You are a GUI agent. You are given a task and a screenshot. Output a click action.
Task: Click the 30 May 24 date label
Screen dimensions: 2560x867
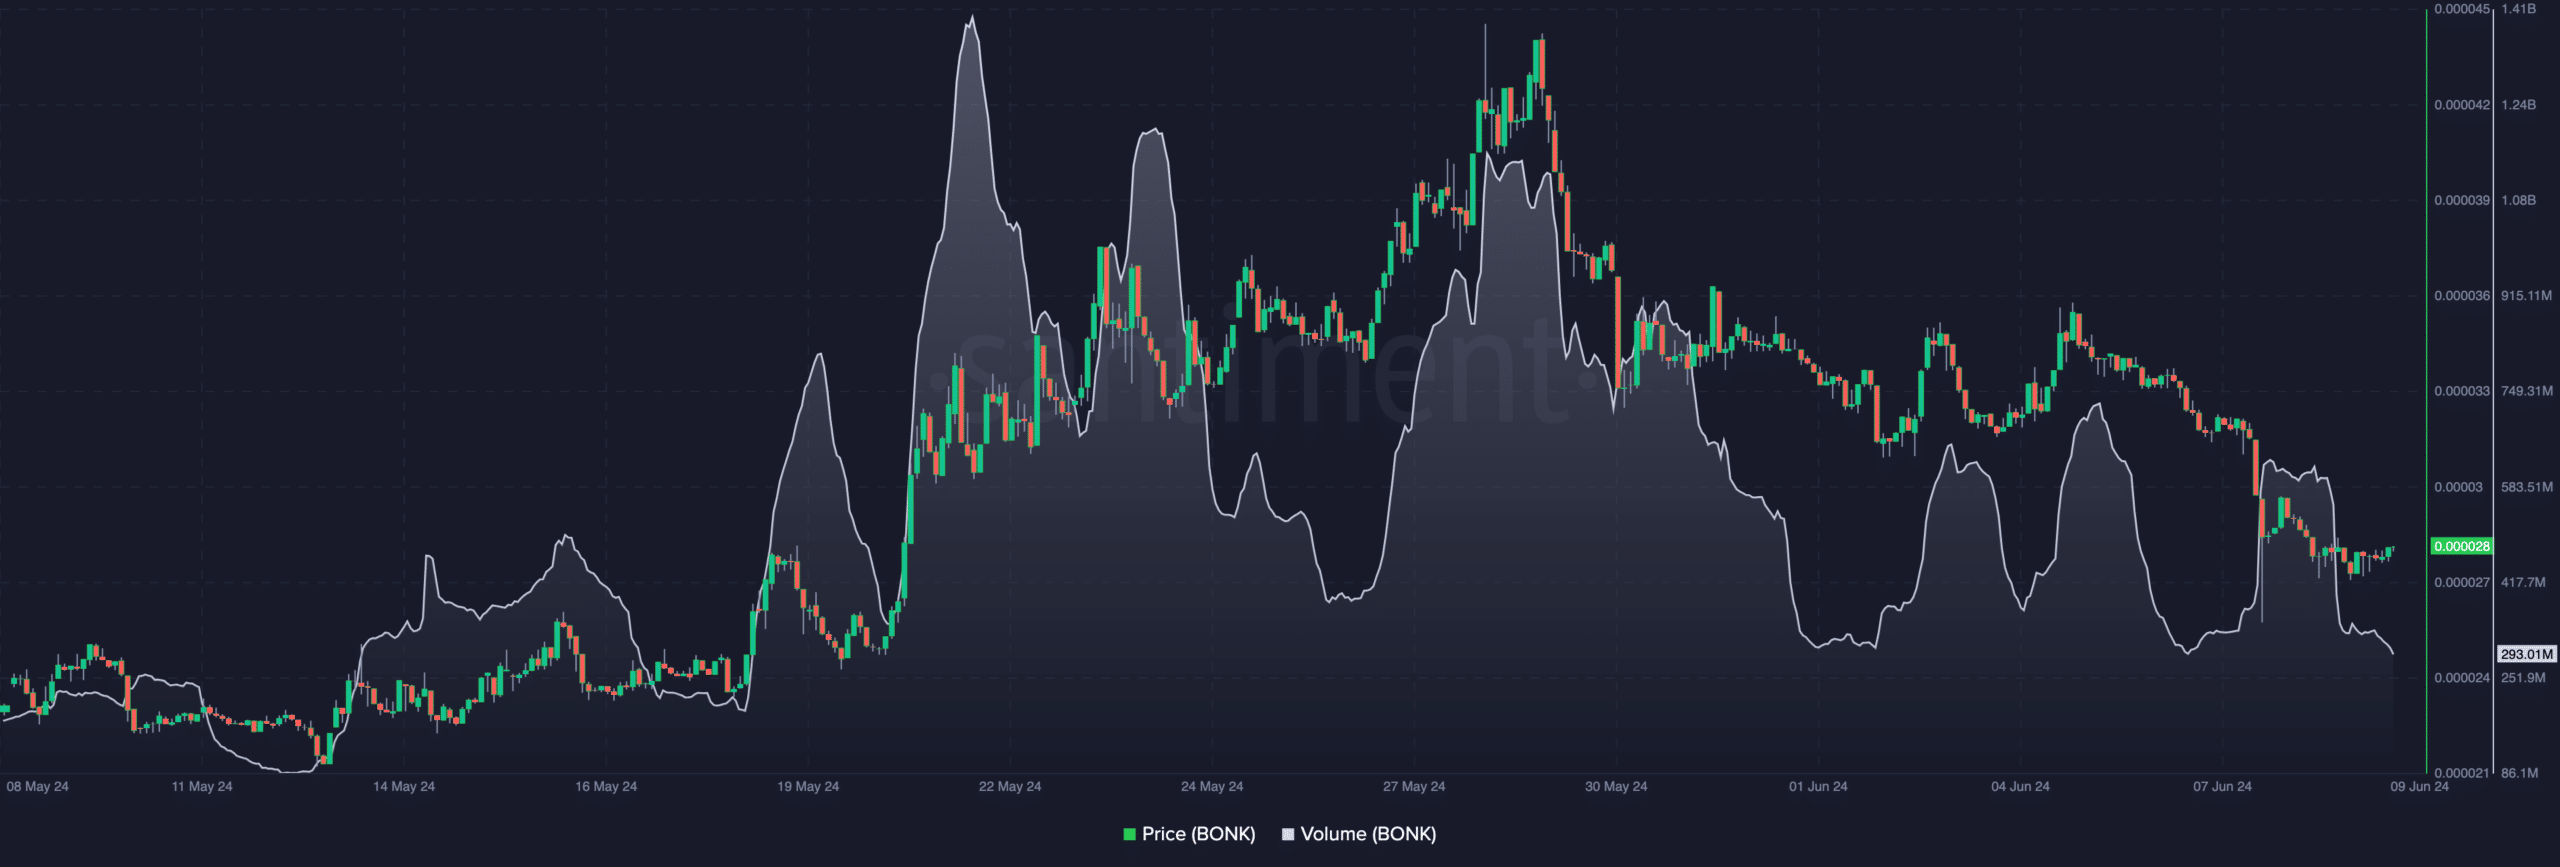[1616, 786]
